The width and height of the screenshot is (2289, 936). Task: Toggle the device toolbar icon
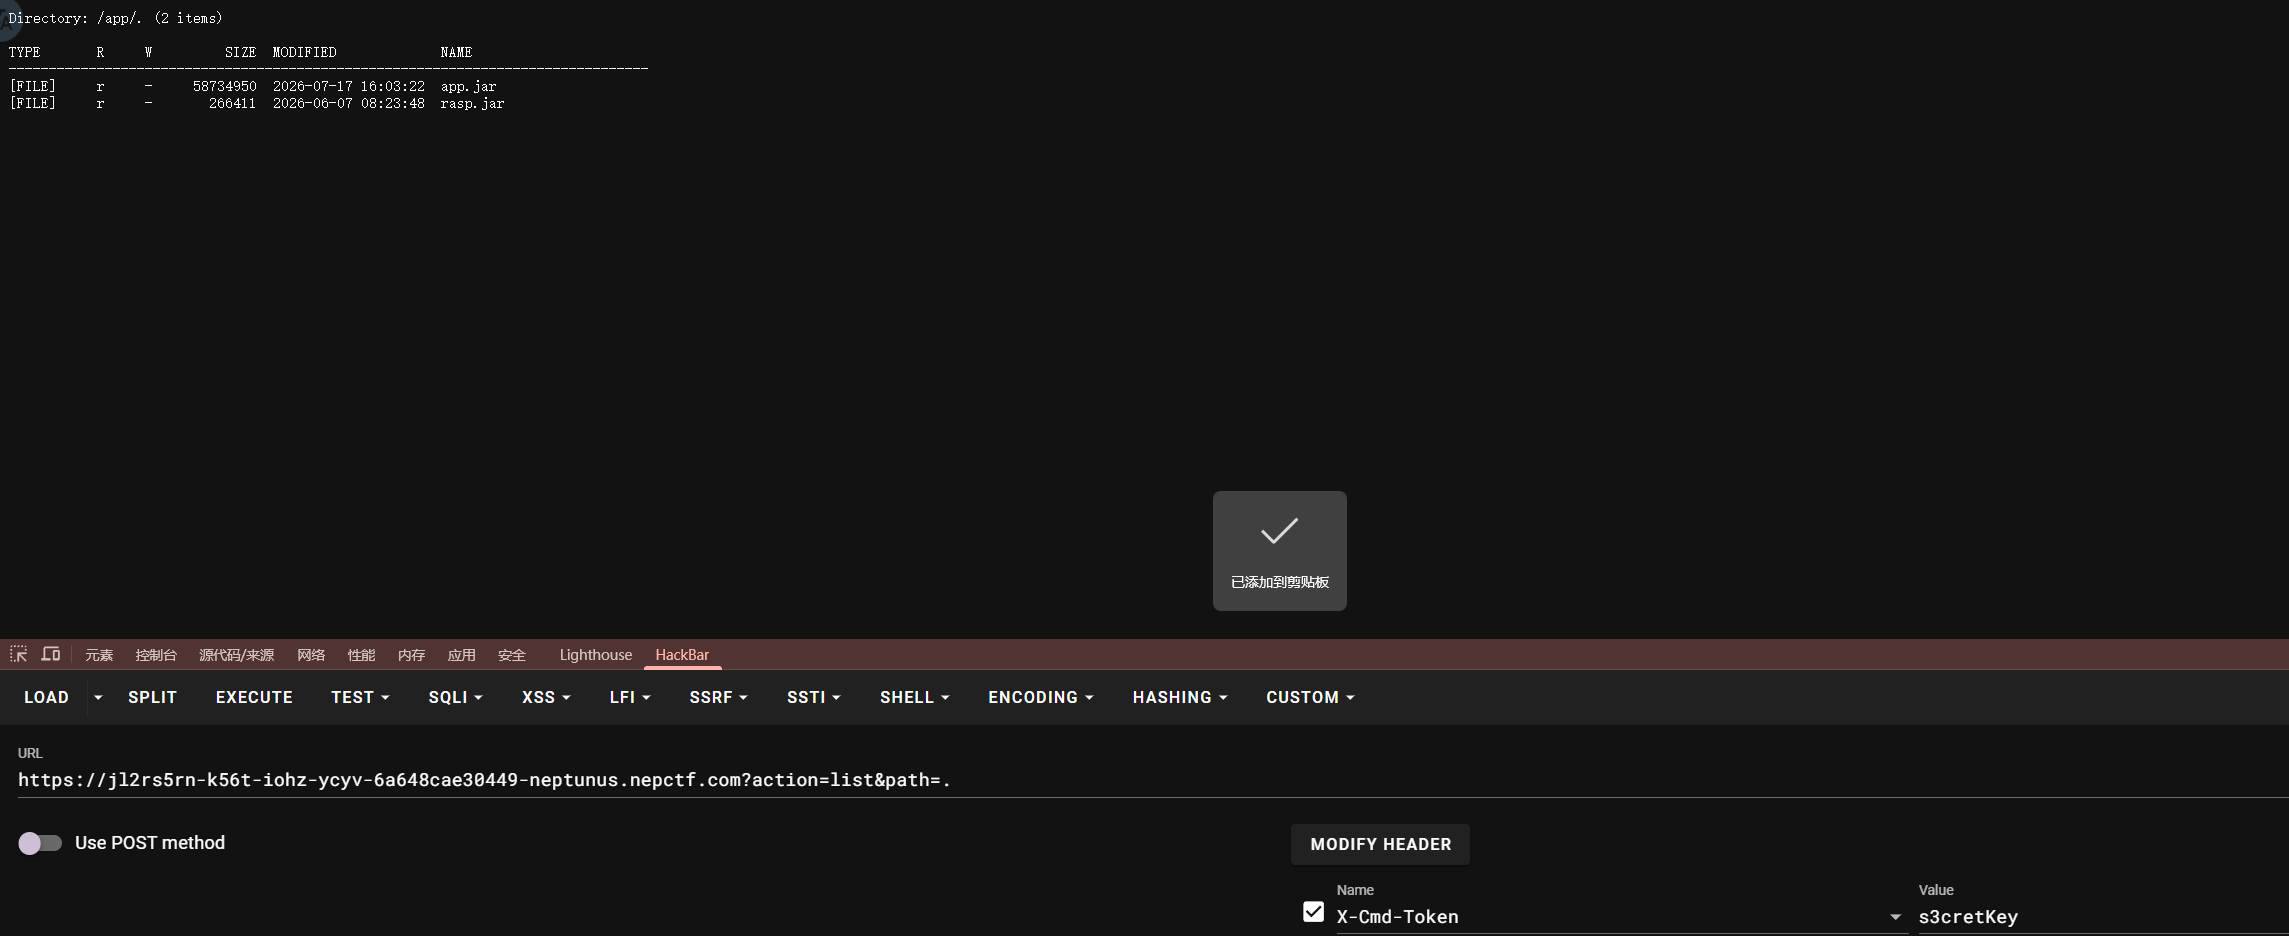pos(51,654)
